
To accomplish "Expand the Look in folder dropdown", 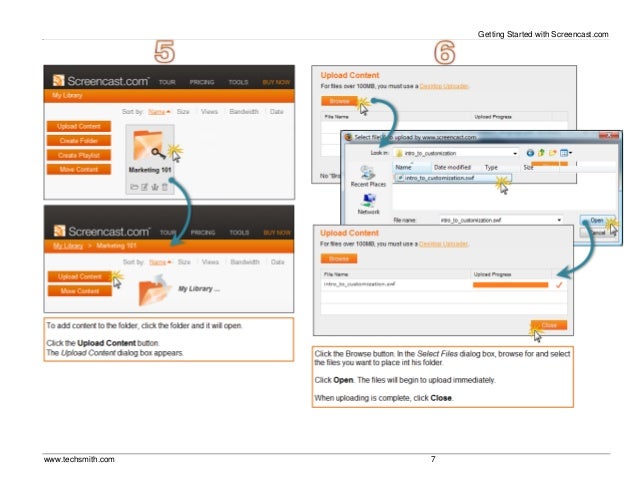I will point(515,153).
